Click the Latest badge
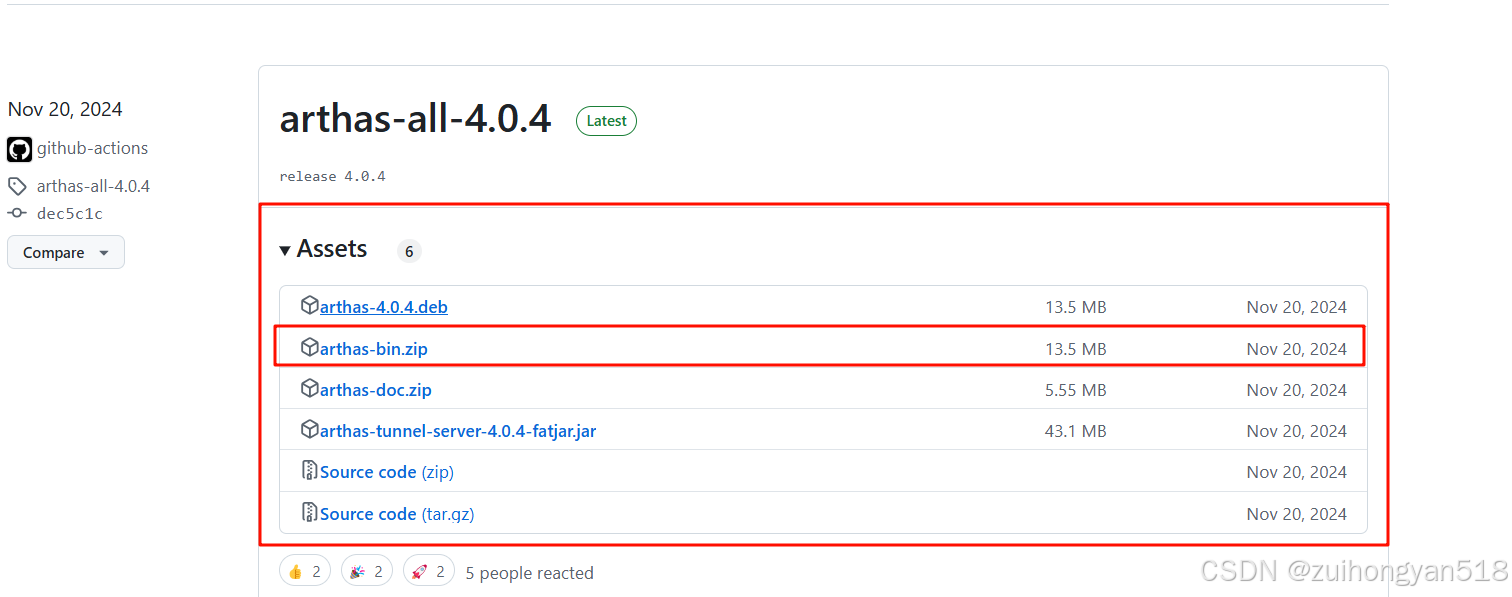The height and width of the screenshot is (597, 1512). (606, 121)
